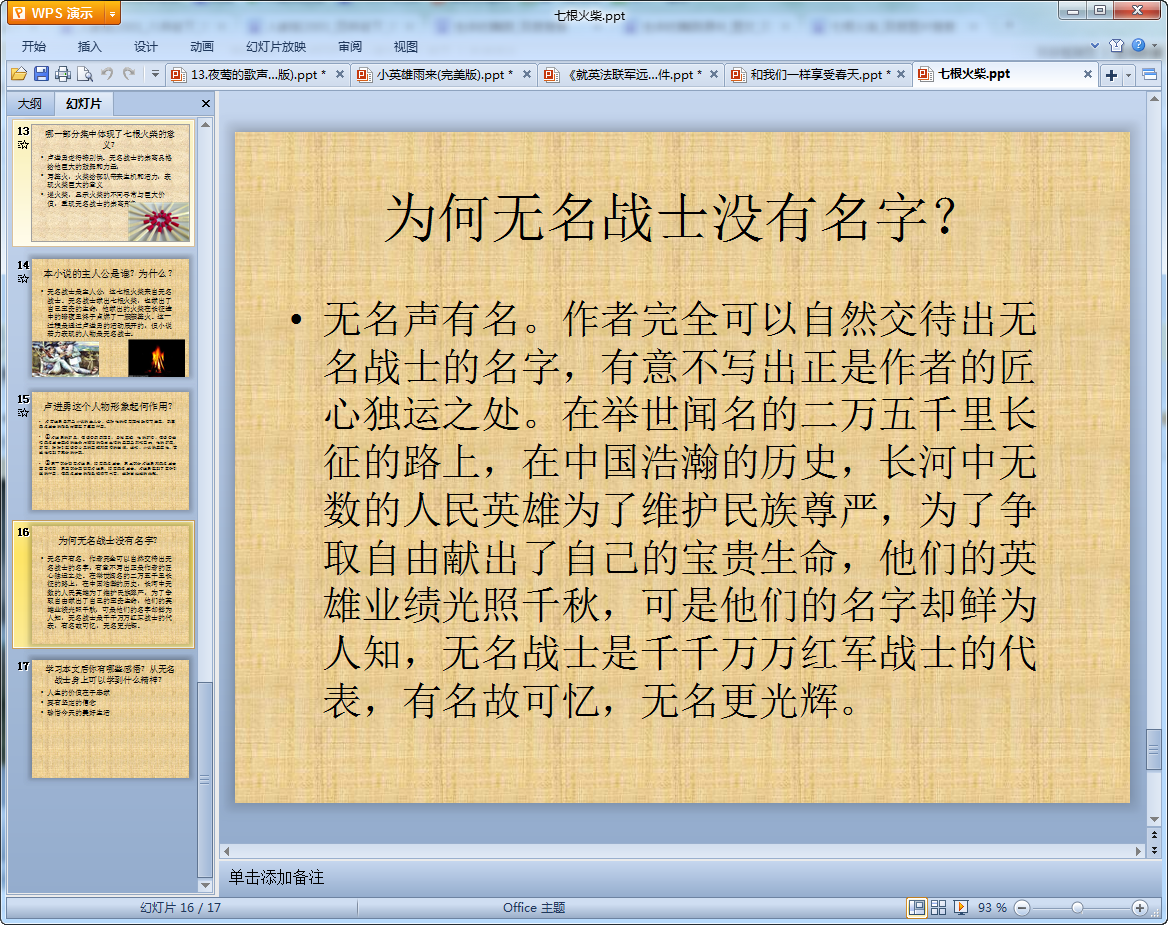Switch to the 大纲 outline pane tab
The width and height of the screenshot is (1168, 925).
[30, 104]
